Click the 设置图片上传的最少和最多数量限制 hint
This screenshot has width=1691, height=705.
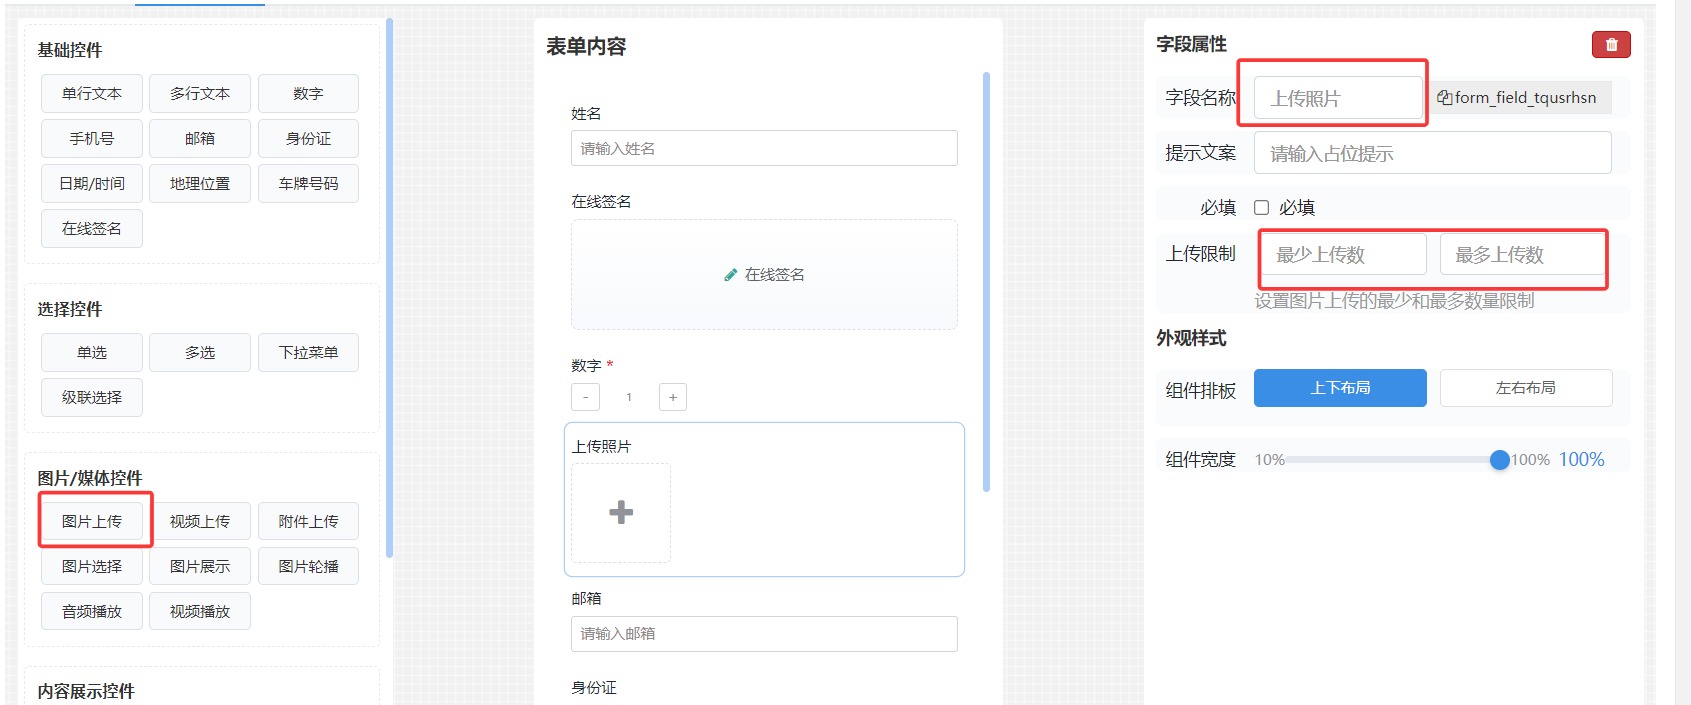1394,301
